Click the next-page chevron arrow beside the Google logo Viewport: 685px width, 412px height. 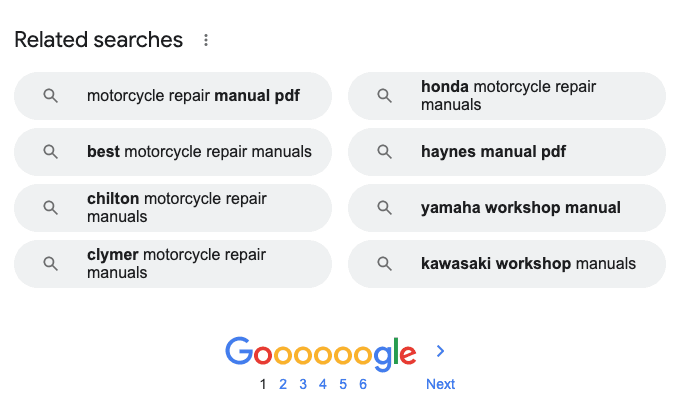[440, 351]
